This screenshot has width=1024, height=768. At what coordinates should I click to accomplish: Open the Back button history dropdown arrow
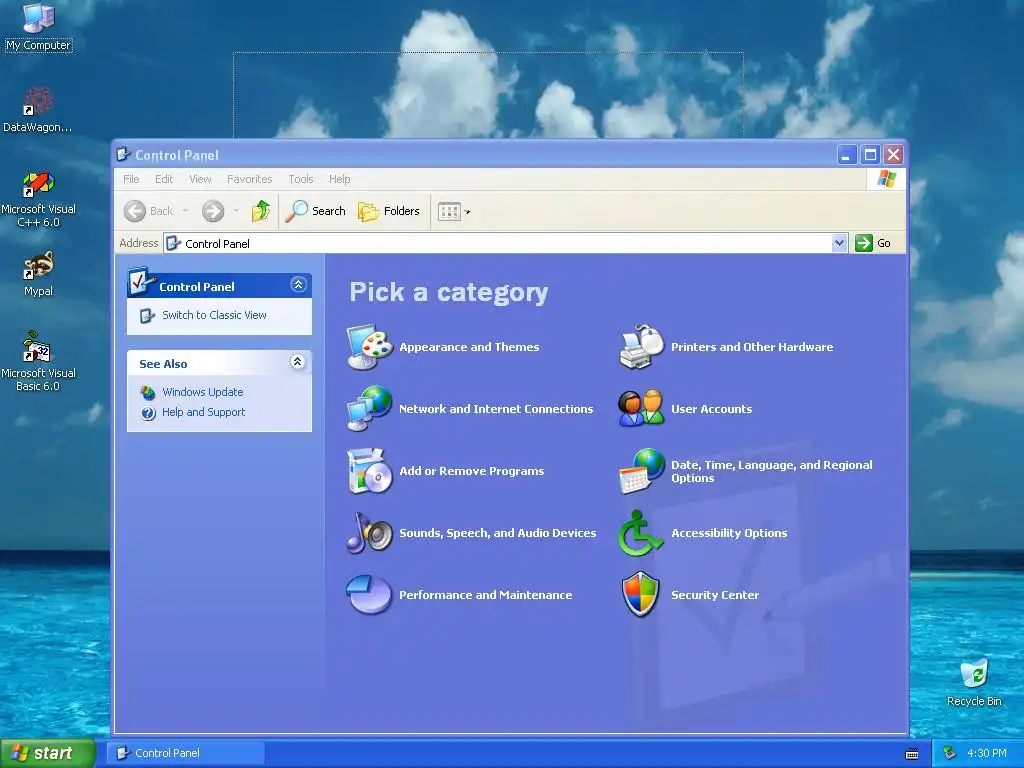pyautogui.click(x=185, y=211)
